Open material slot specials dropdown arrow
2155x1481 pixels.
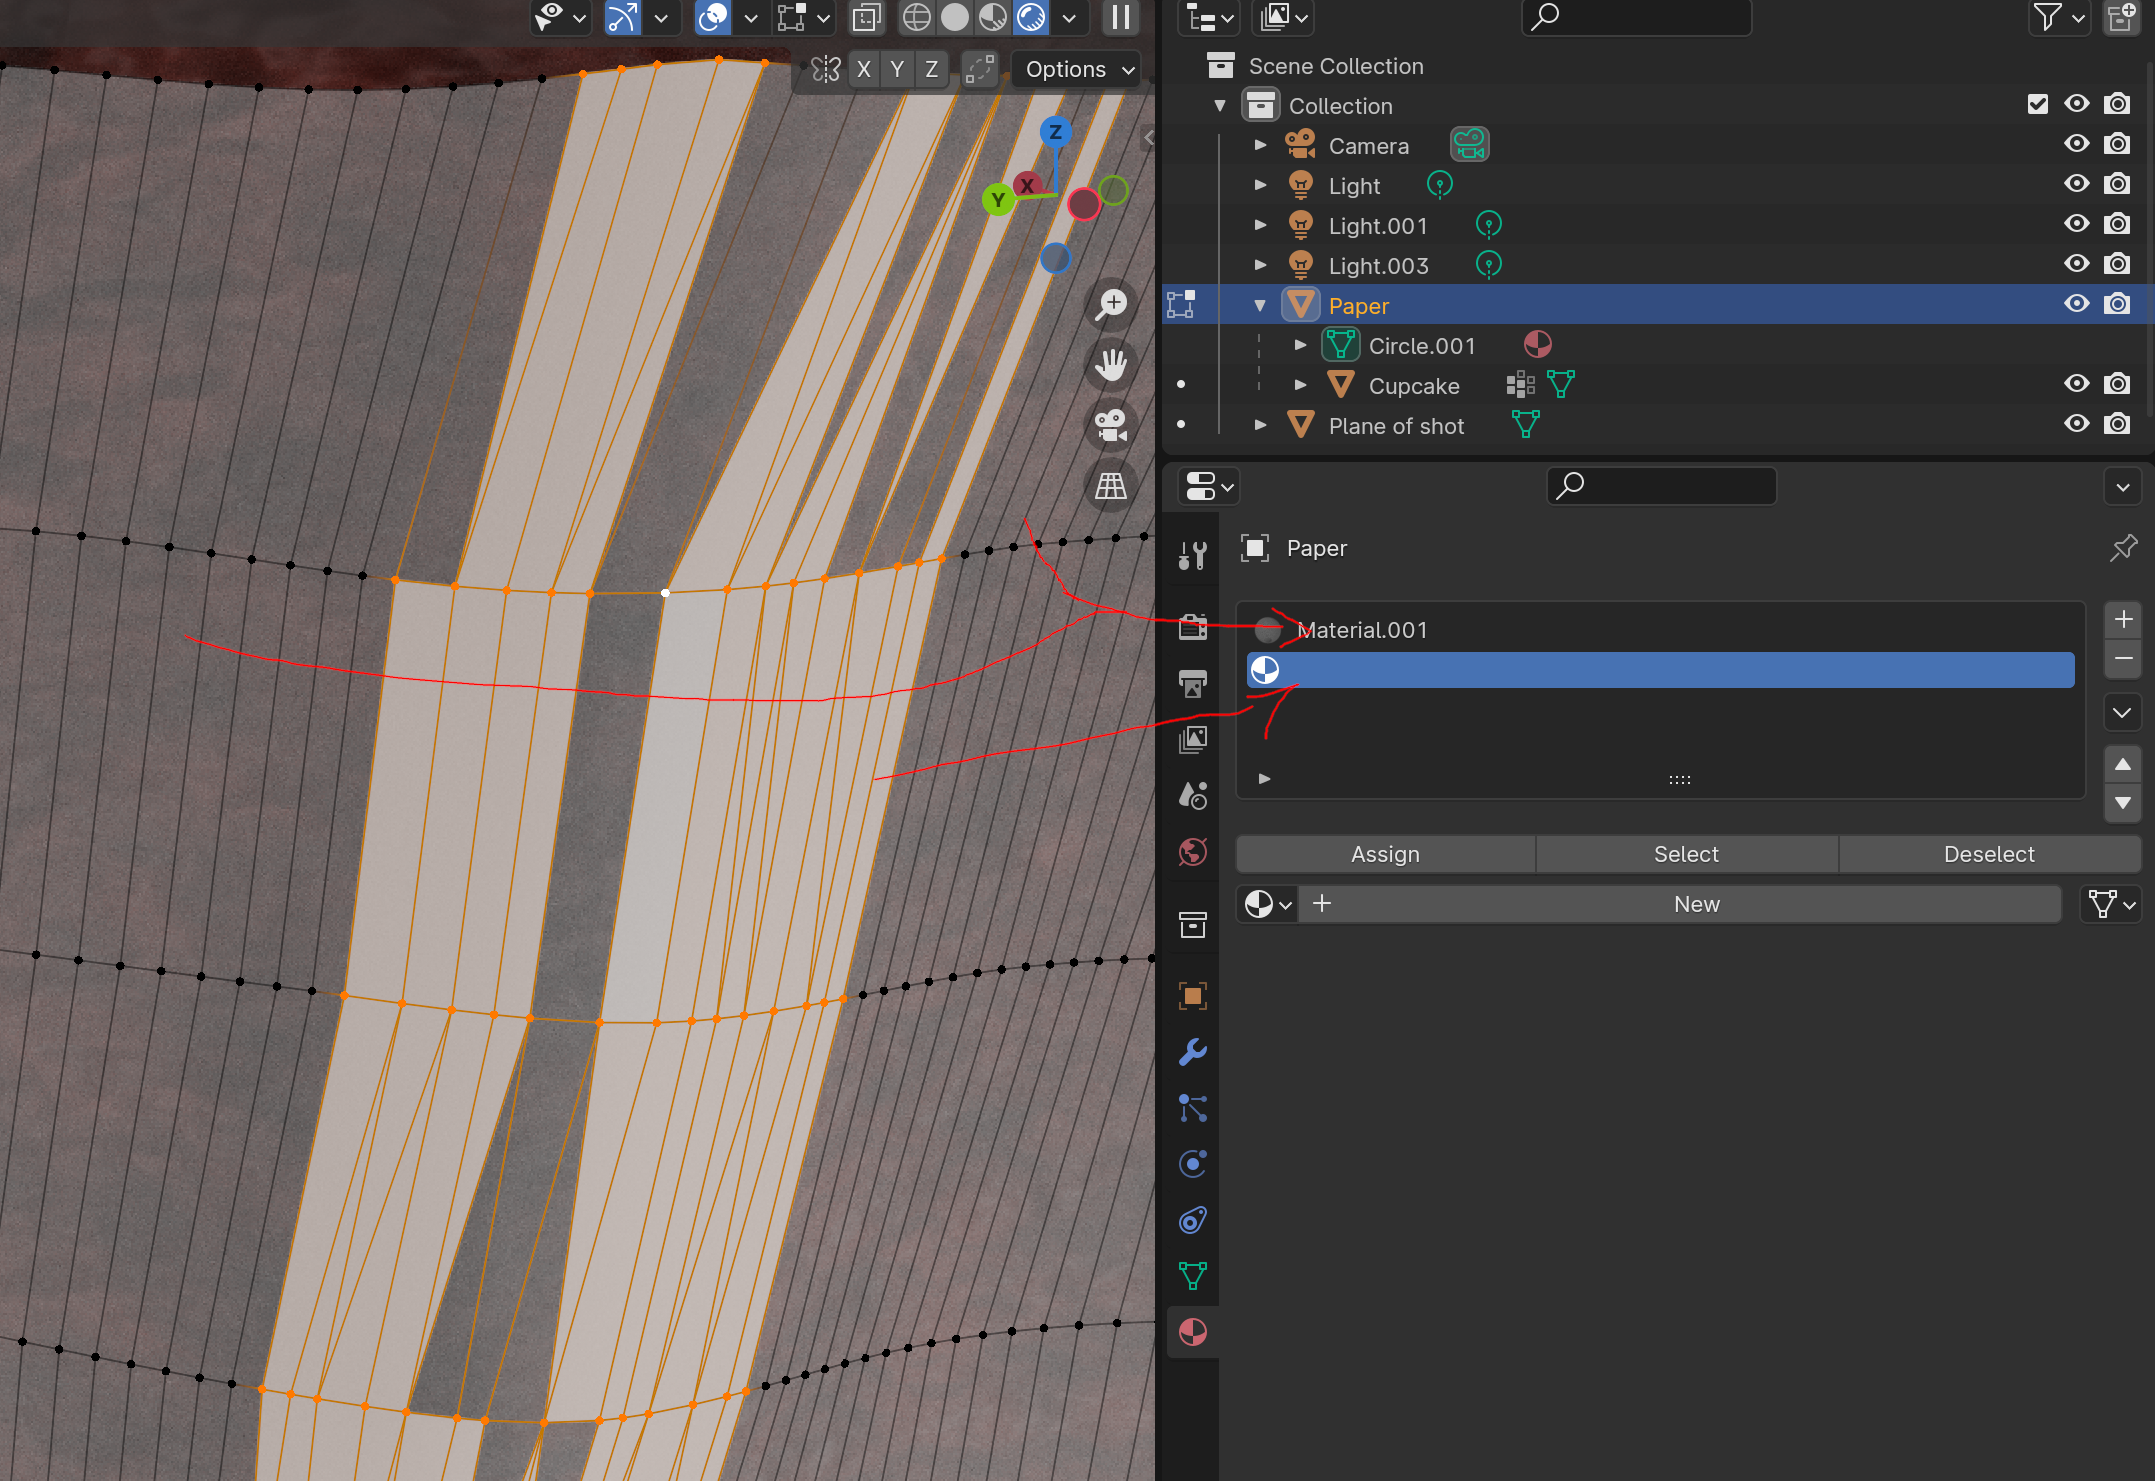click(2122, 713)
